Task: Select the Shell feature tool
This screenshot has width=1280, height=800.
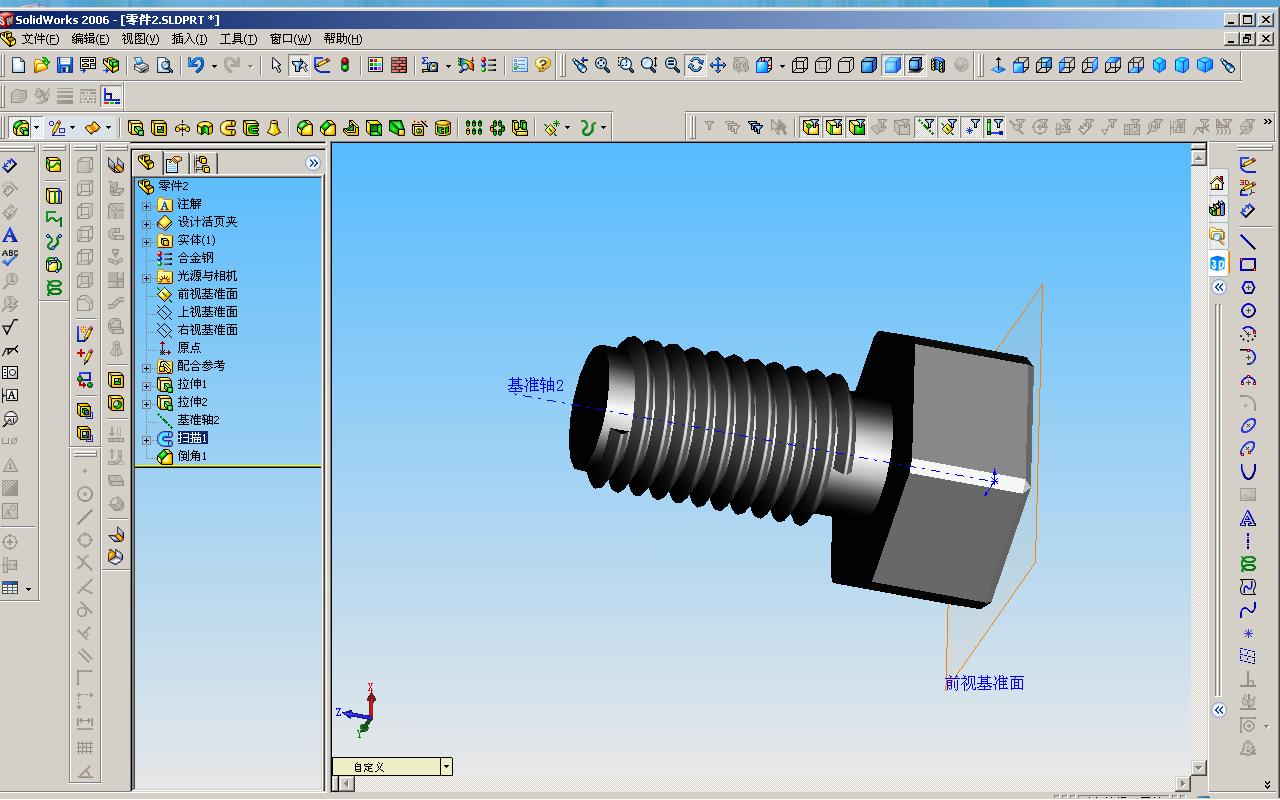Action: pyautogui.click(x=374, y=128)
